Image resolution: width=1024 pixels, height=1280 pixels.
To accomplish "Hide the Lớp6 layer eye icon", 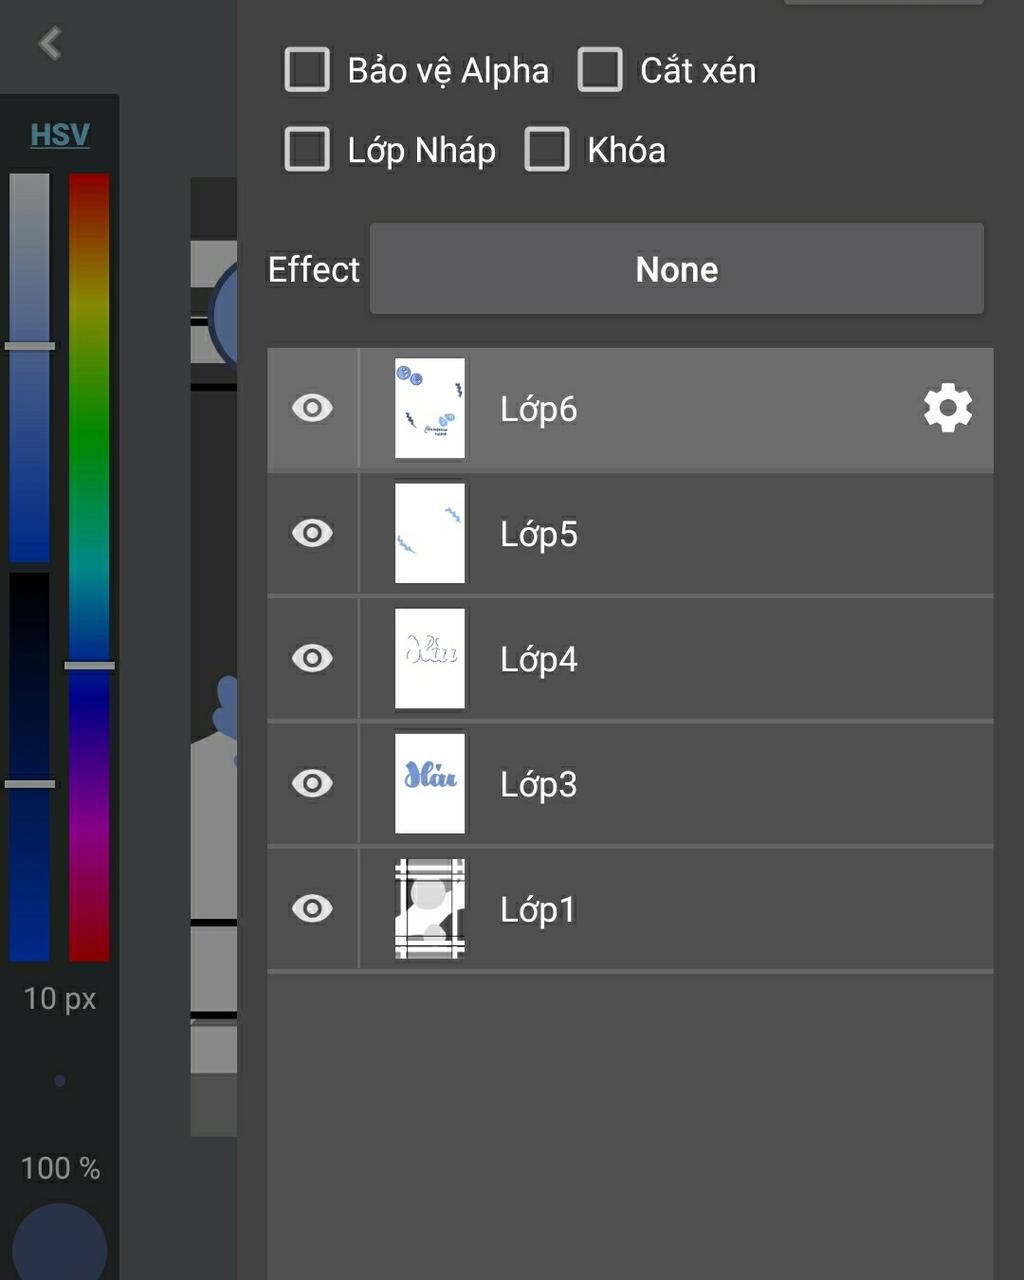I will pos(312,408).
